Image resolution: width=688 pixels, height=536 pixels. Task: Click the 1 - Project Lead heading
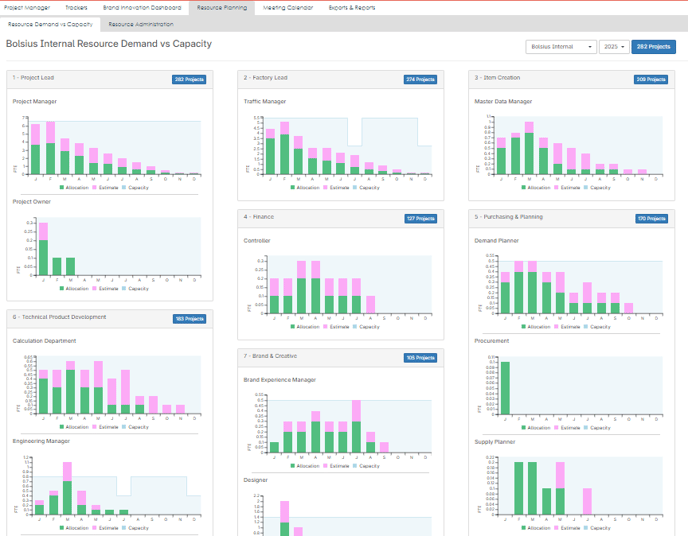point(33,78)
